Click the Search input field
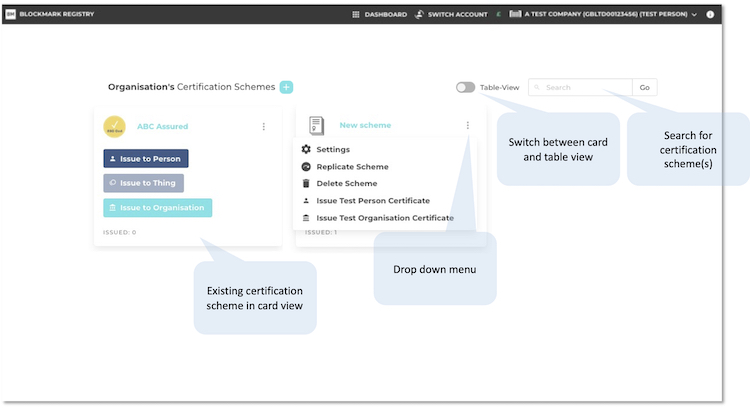Image resolution: width=750 pixels, height=408 pixels. pos(582,87)
